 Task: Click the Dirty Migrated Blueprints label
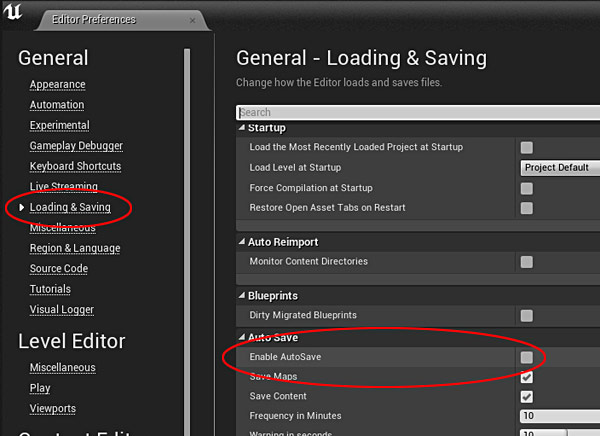pos(303,315)
